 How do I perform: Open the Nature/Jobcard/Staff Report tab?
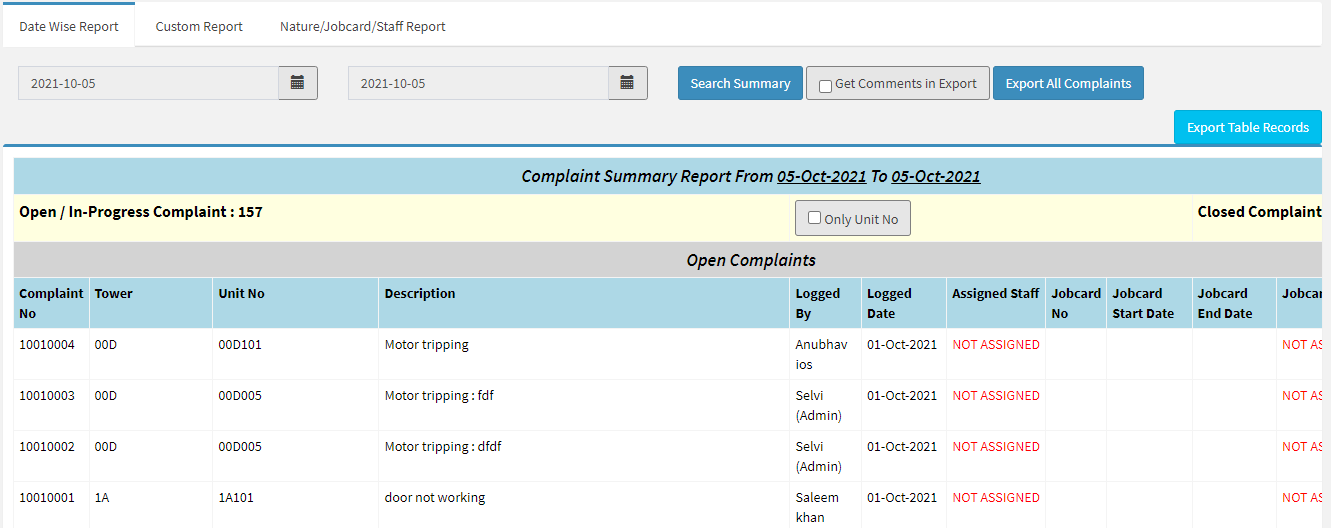362,26
